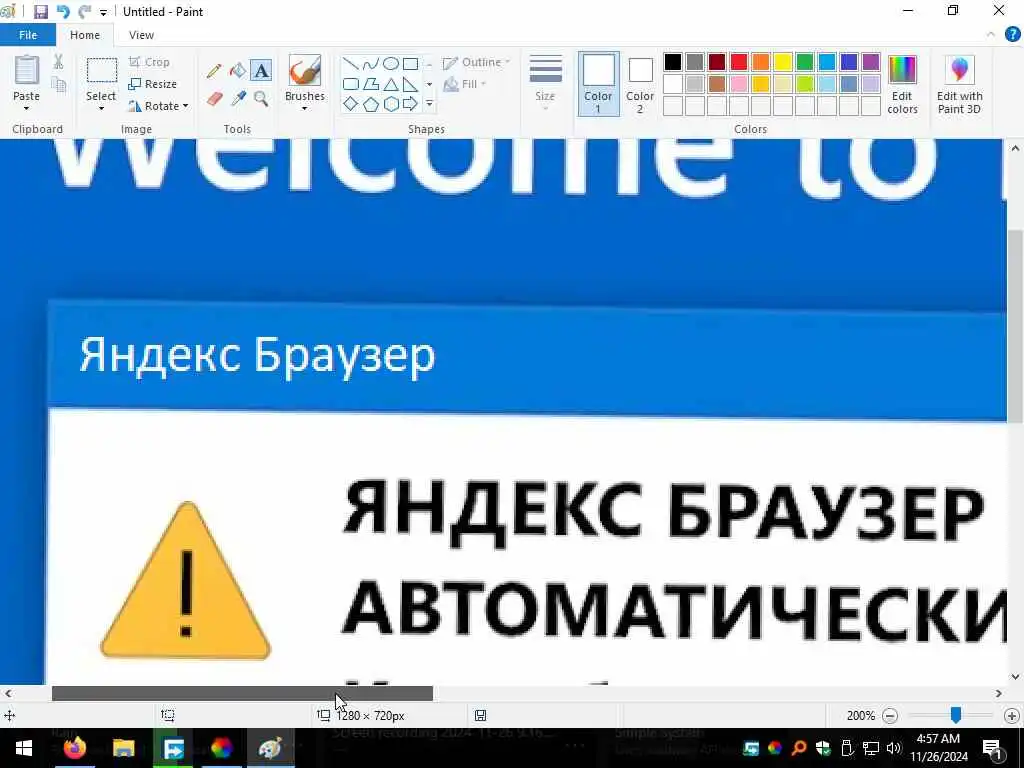Select the Right arrow shape
1024x768 pixels.
(x=410, y=104)
